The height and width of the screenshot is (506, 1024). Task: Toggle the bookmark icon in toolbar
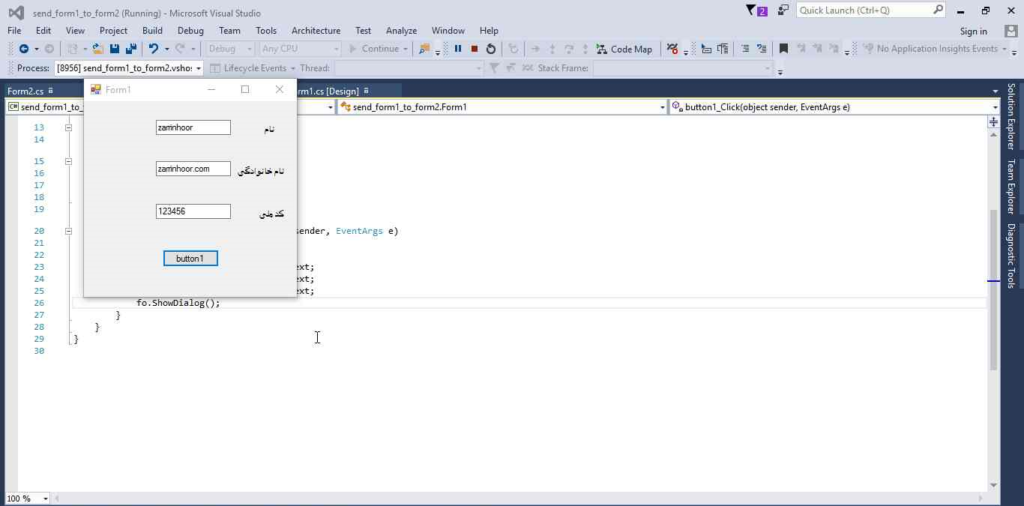point(783,49)
